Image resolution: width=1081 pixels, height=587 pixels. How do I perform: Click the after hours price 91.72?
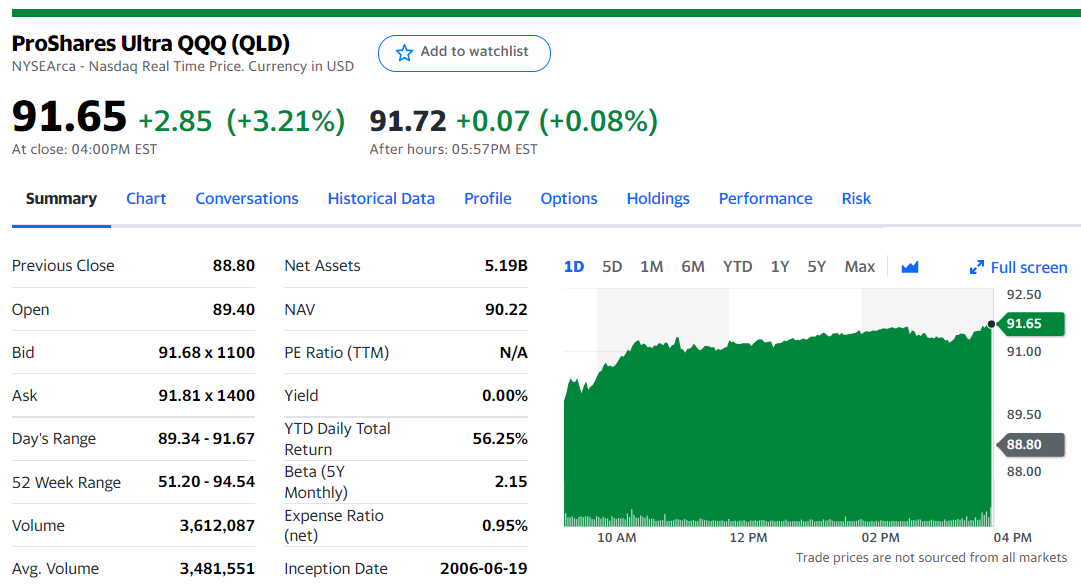(408, 121)
